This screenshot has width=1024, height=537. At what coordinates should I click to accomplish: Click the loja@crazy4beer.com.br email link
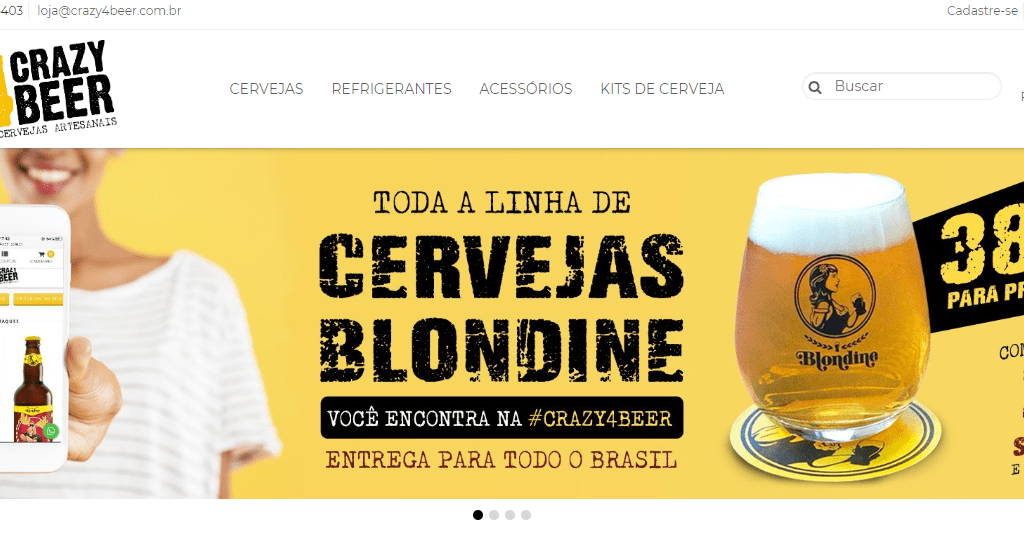(x=110, y=10)
